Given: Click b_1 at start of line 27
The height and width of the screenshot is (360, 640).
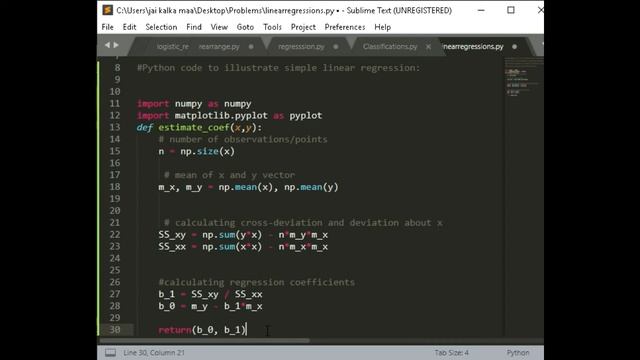Looking at the screenshot, I should coord(167,294).
